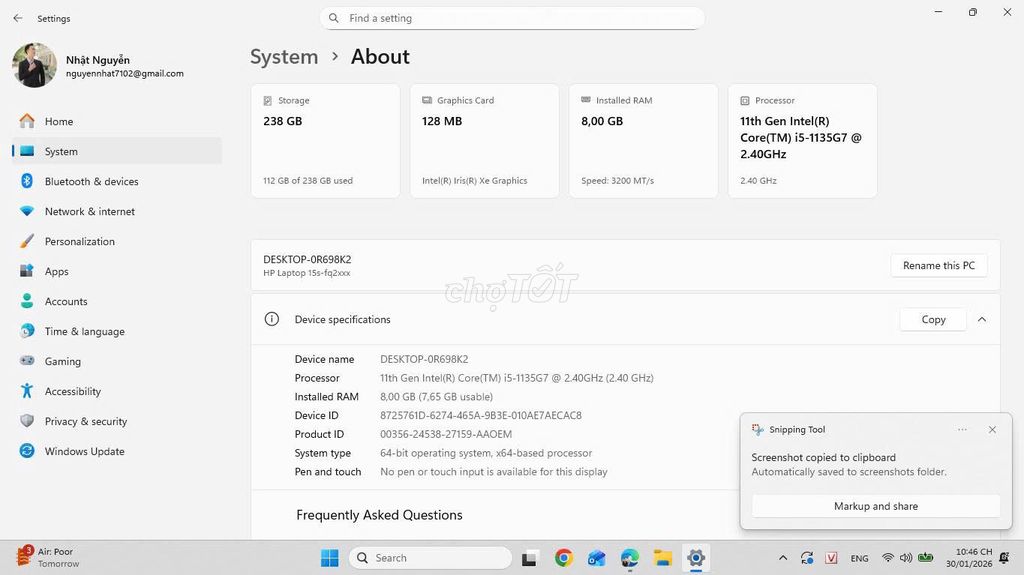Click System in the breadcrumb

tap(284, 57)
